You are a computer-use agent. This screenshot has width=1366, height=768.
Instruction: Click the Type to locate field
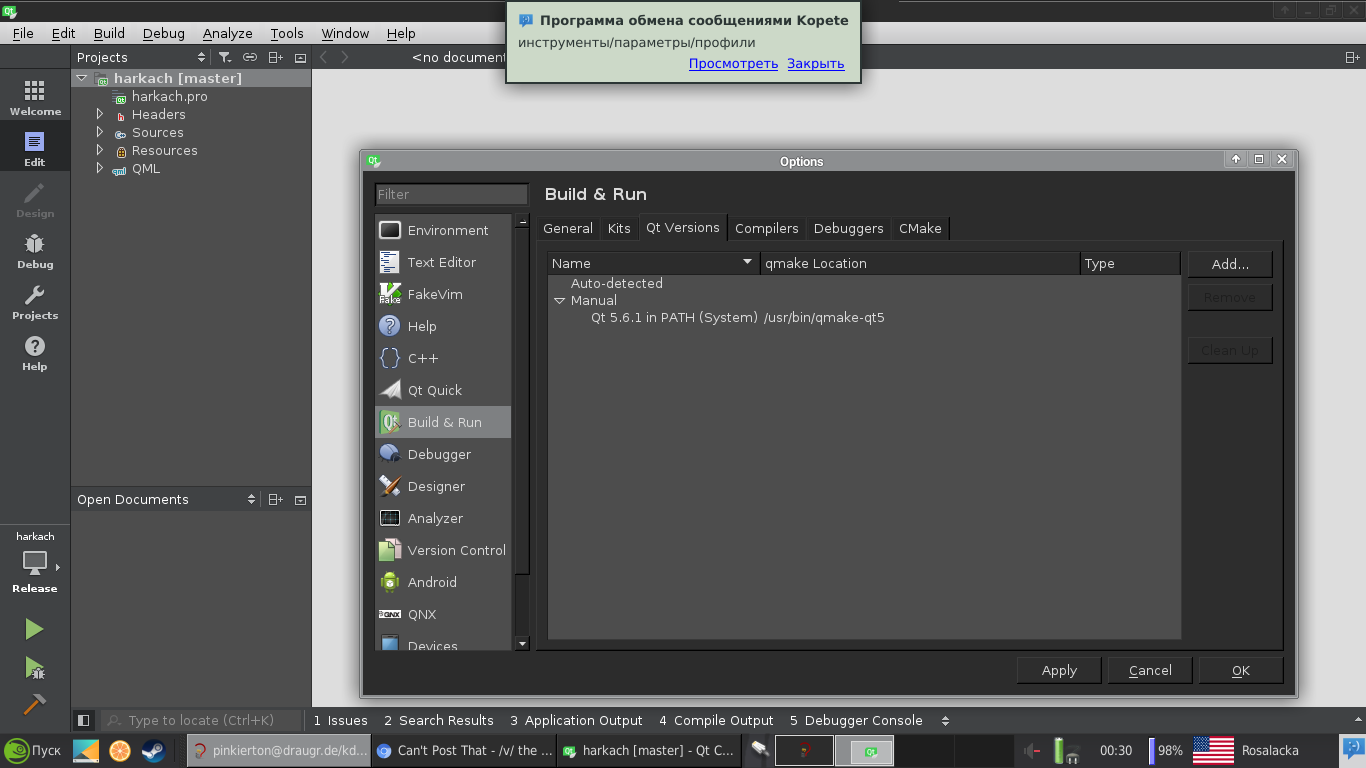tap(201, 720)
